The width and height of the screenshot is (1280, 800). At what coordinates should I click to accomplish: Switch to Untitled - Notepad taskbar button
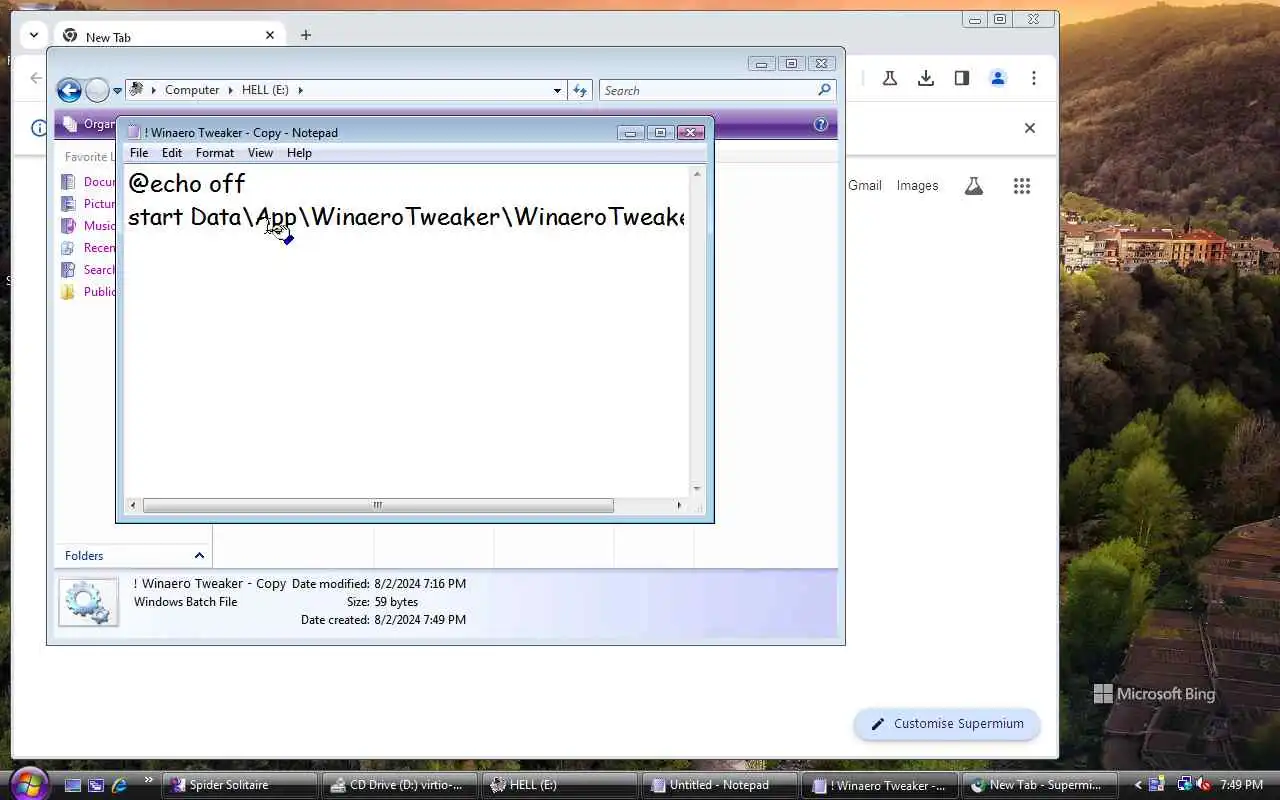pyautogui.click(x=721, y=785)
